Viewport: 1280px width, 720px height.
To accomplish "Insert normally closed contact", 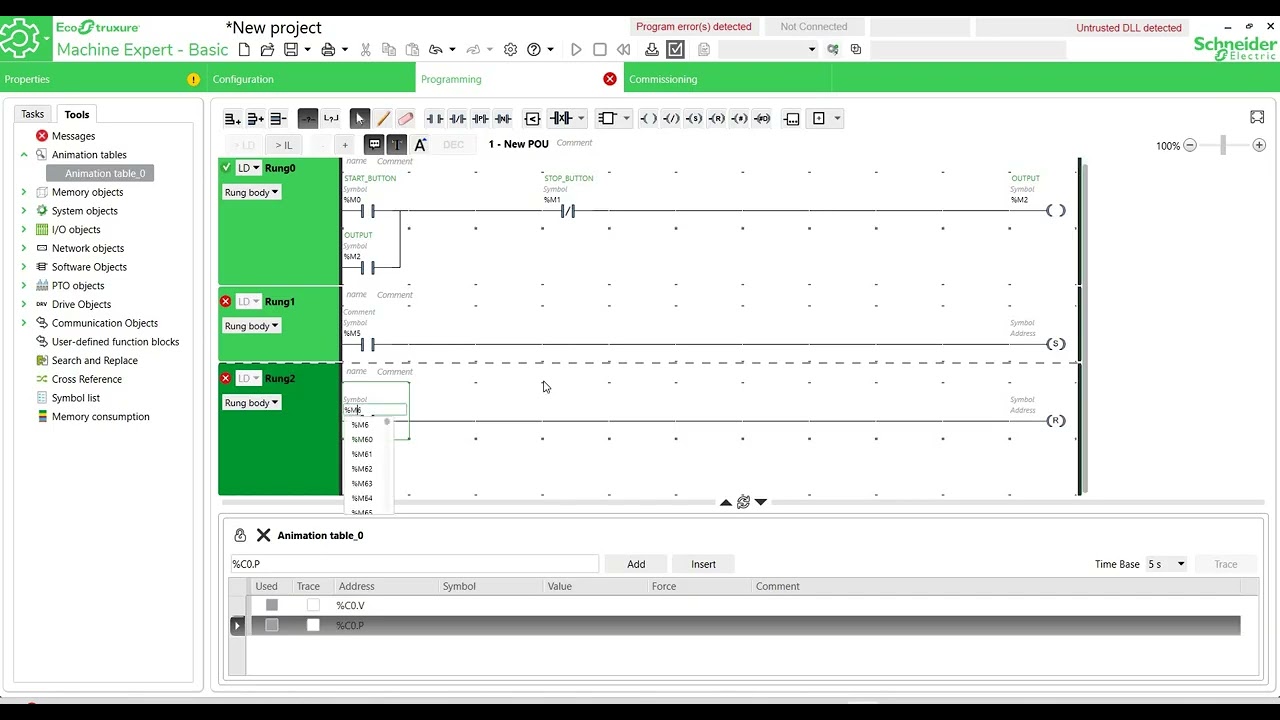I will pyautogui.click(x=457, y=118).
